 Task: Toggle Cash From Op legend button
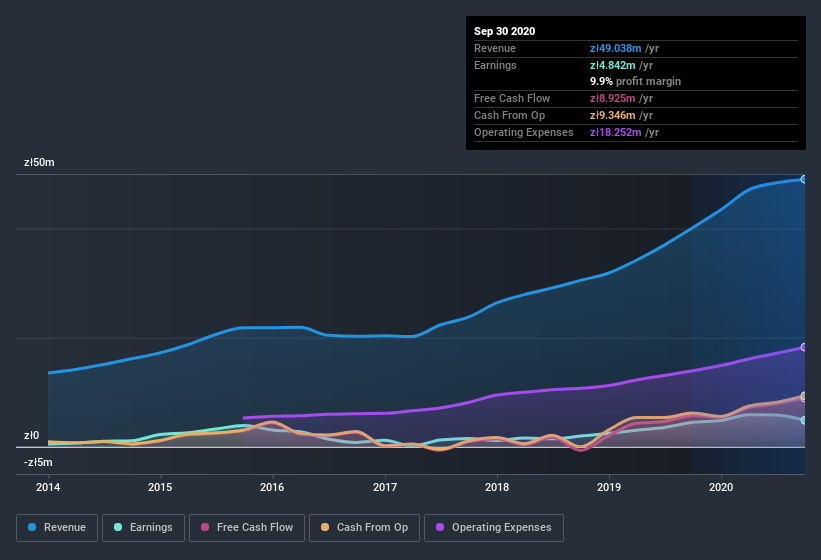pos(363,527)
